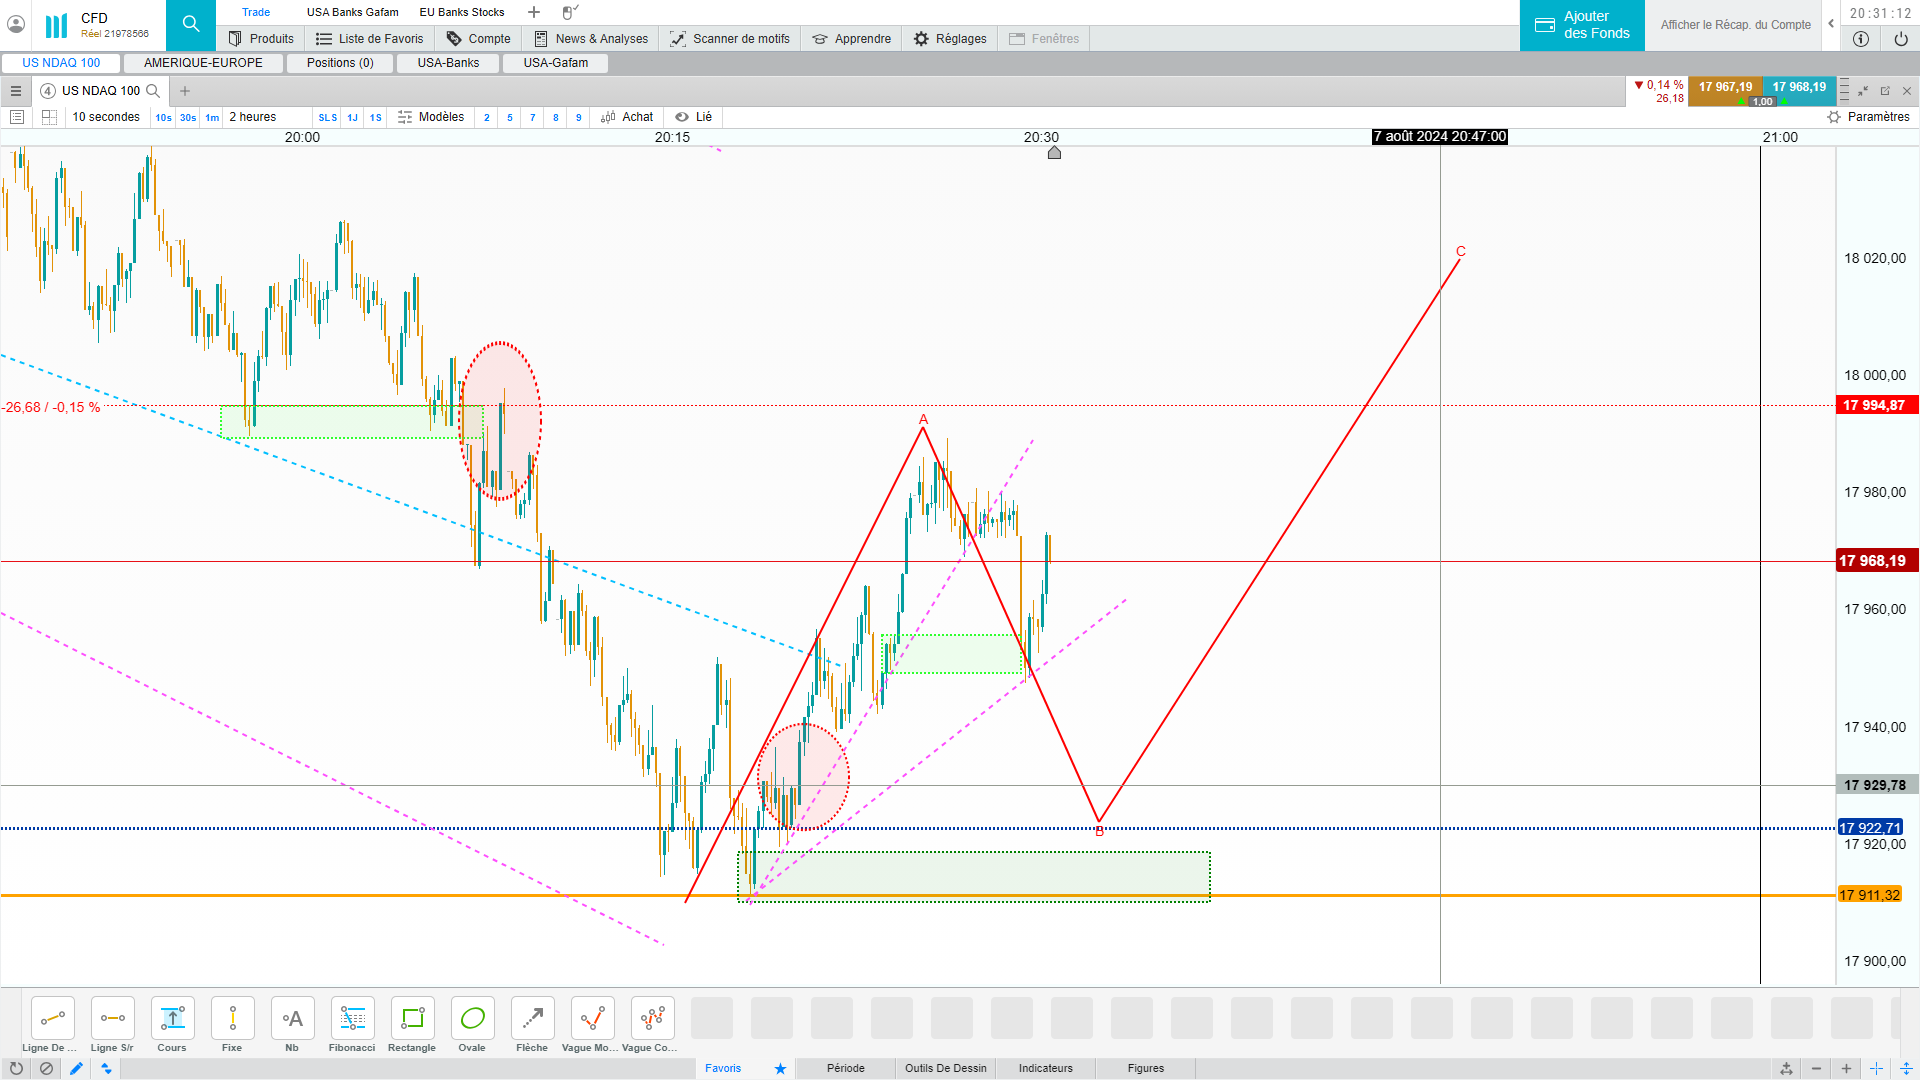Open the Scanner de motifs menu

pyautogui.click(x=730, y=39)
